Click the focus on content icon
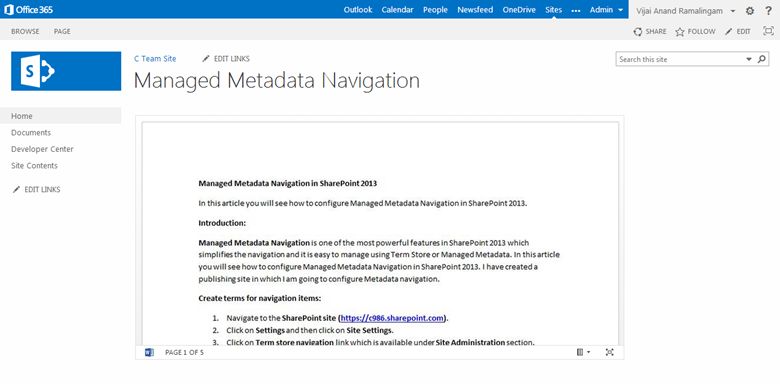This screenshot has height=384, width=780. coord(768,31)
